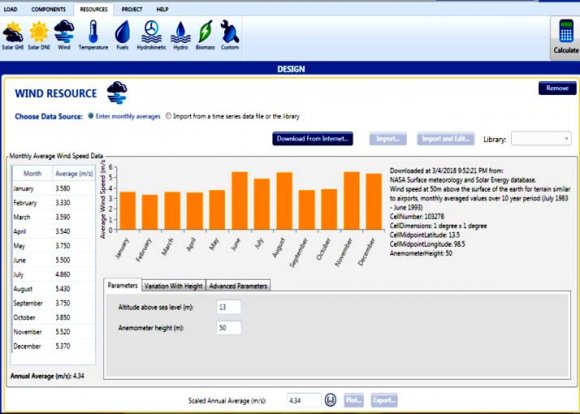Open the Temperature resource

tap(93, 35)
